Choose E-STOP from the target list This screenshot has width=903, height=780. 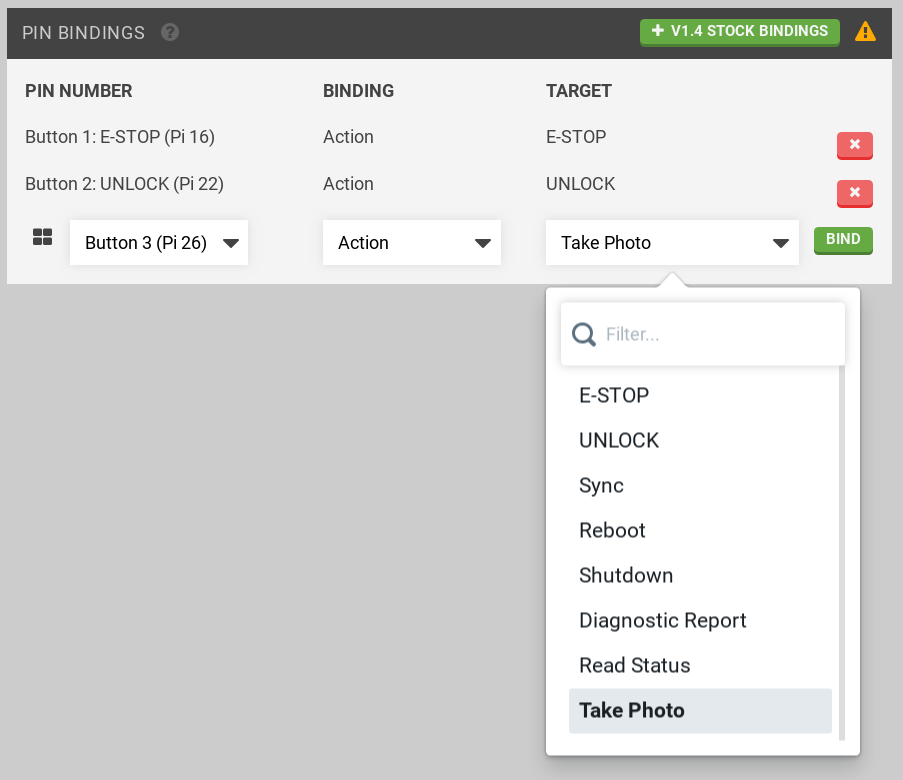[614, 395]
